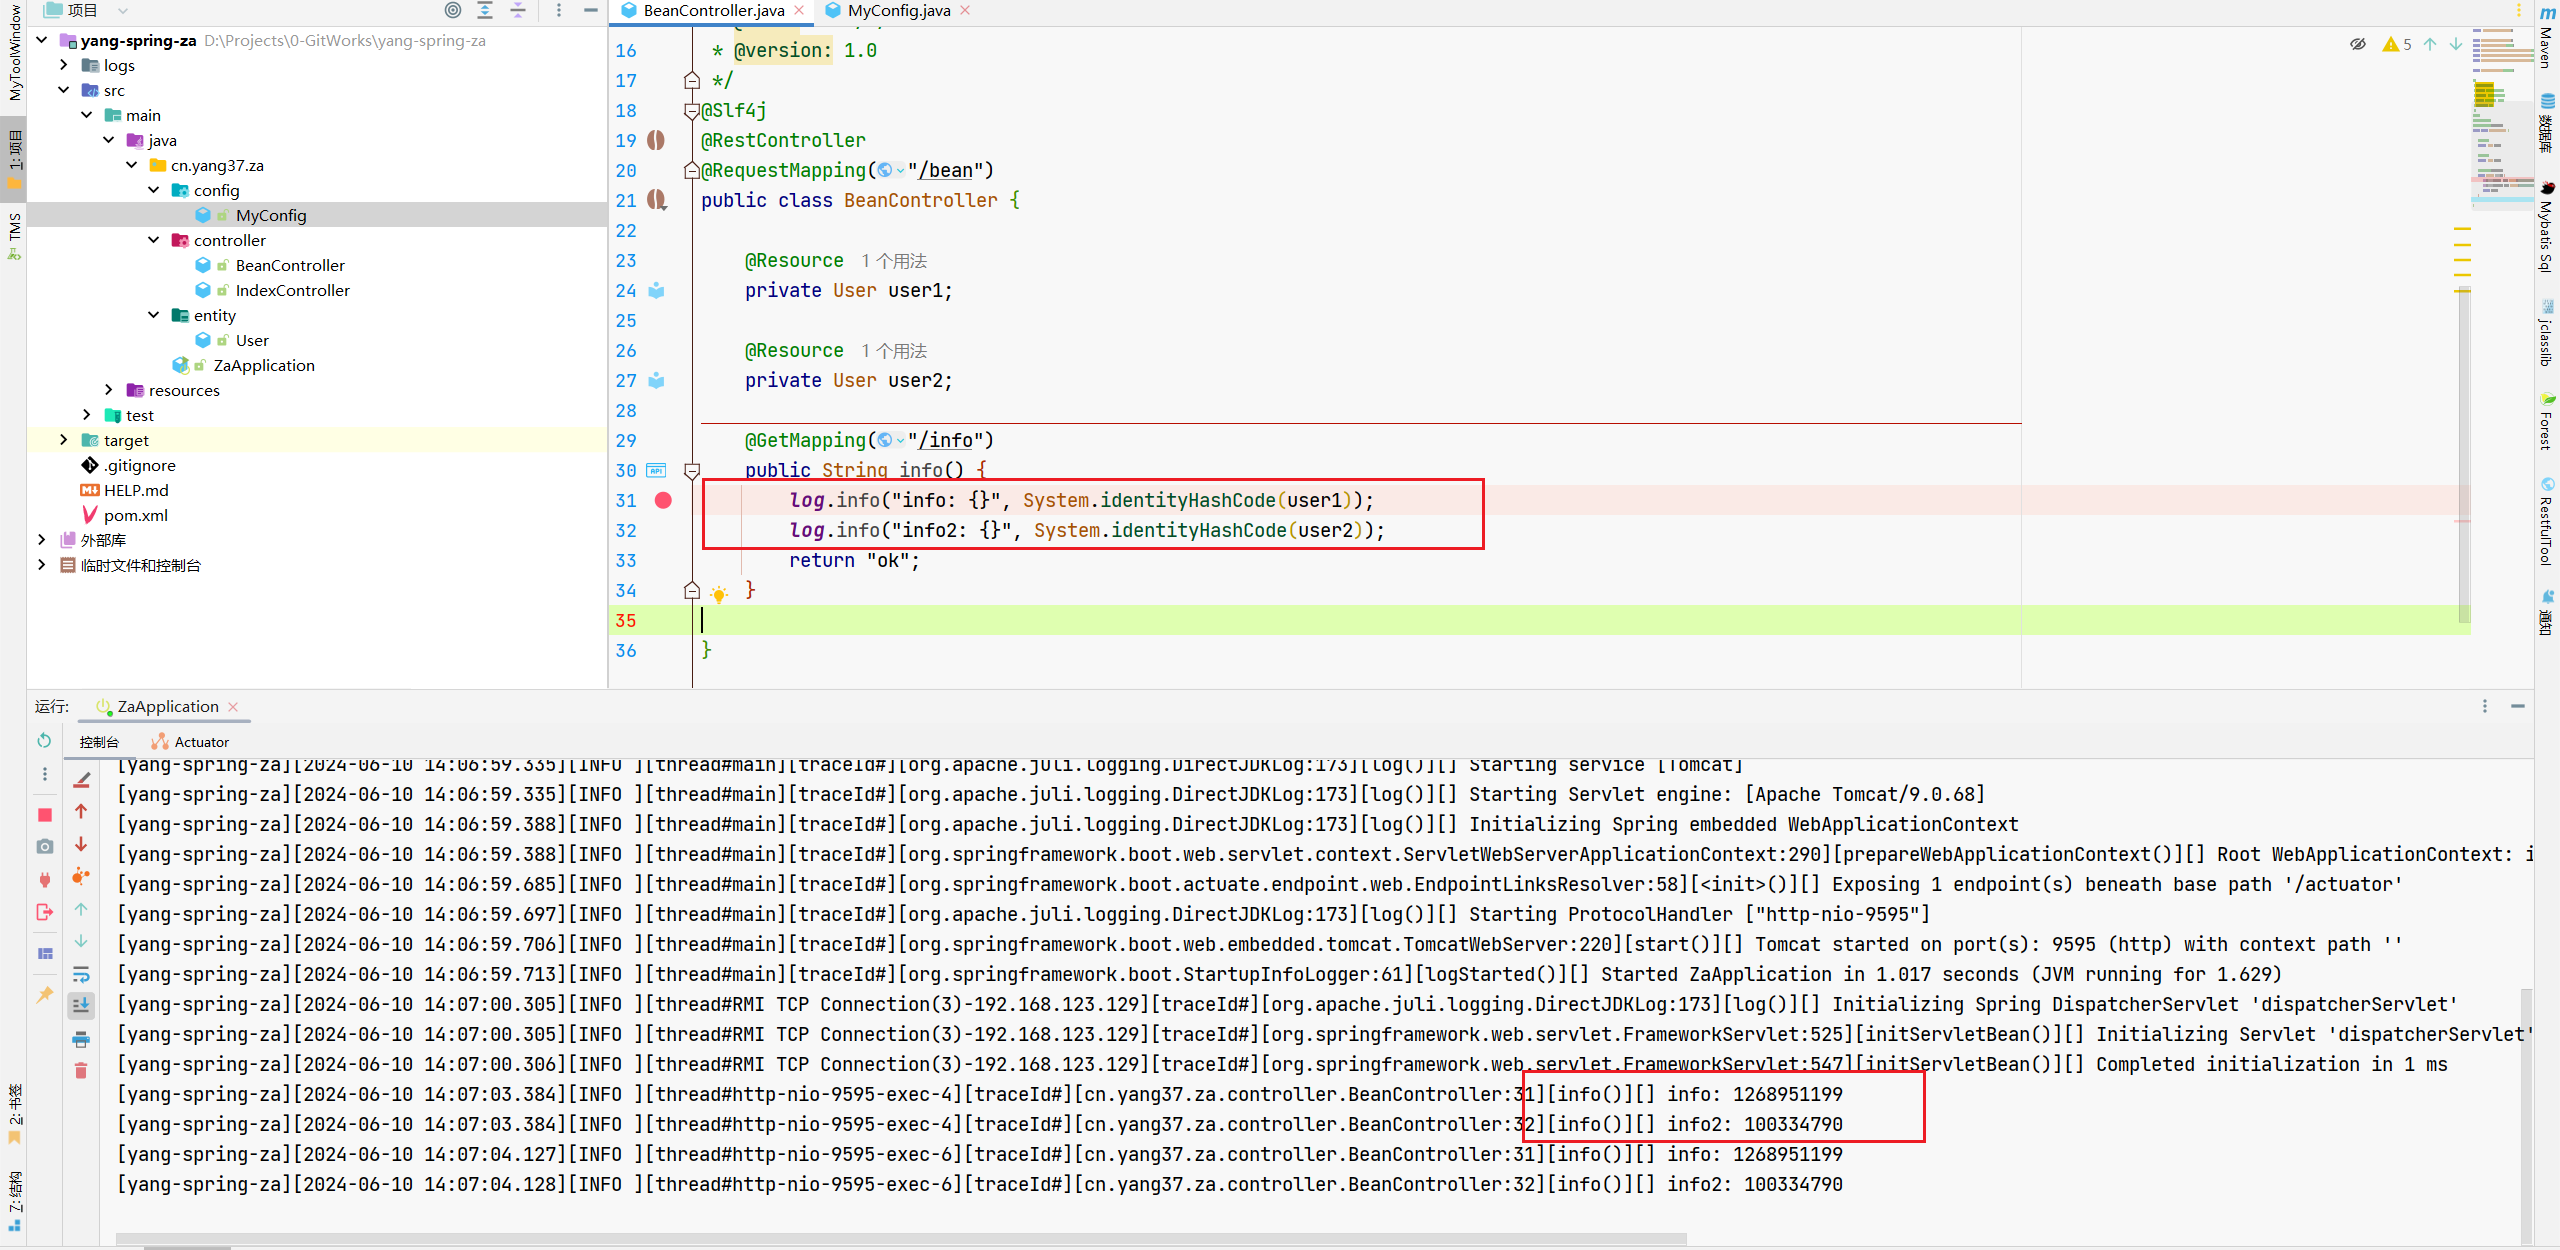
Task: Collapse the config package
Action: [154, 190]
